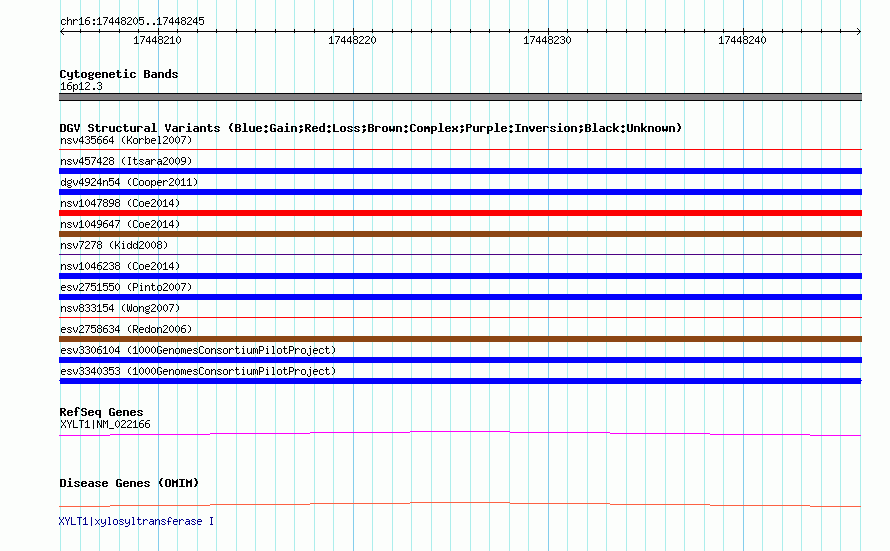Select esv3306104 1000GenomesConsortiumPilotProject label
890x551 pixels.
(x=198, y=350)
